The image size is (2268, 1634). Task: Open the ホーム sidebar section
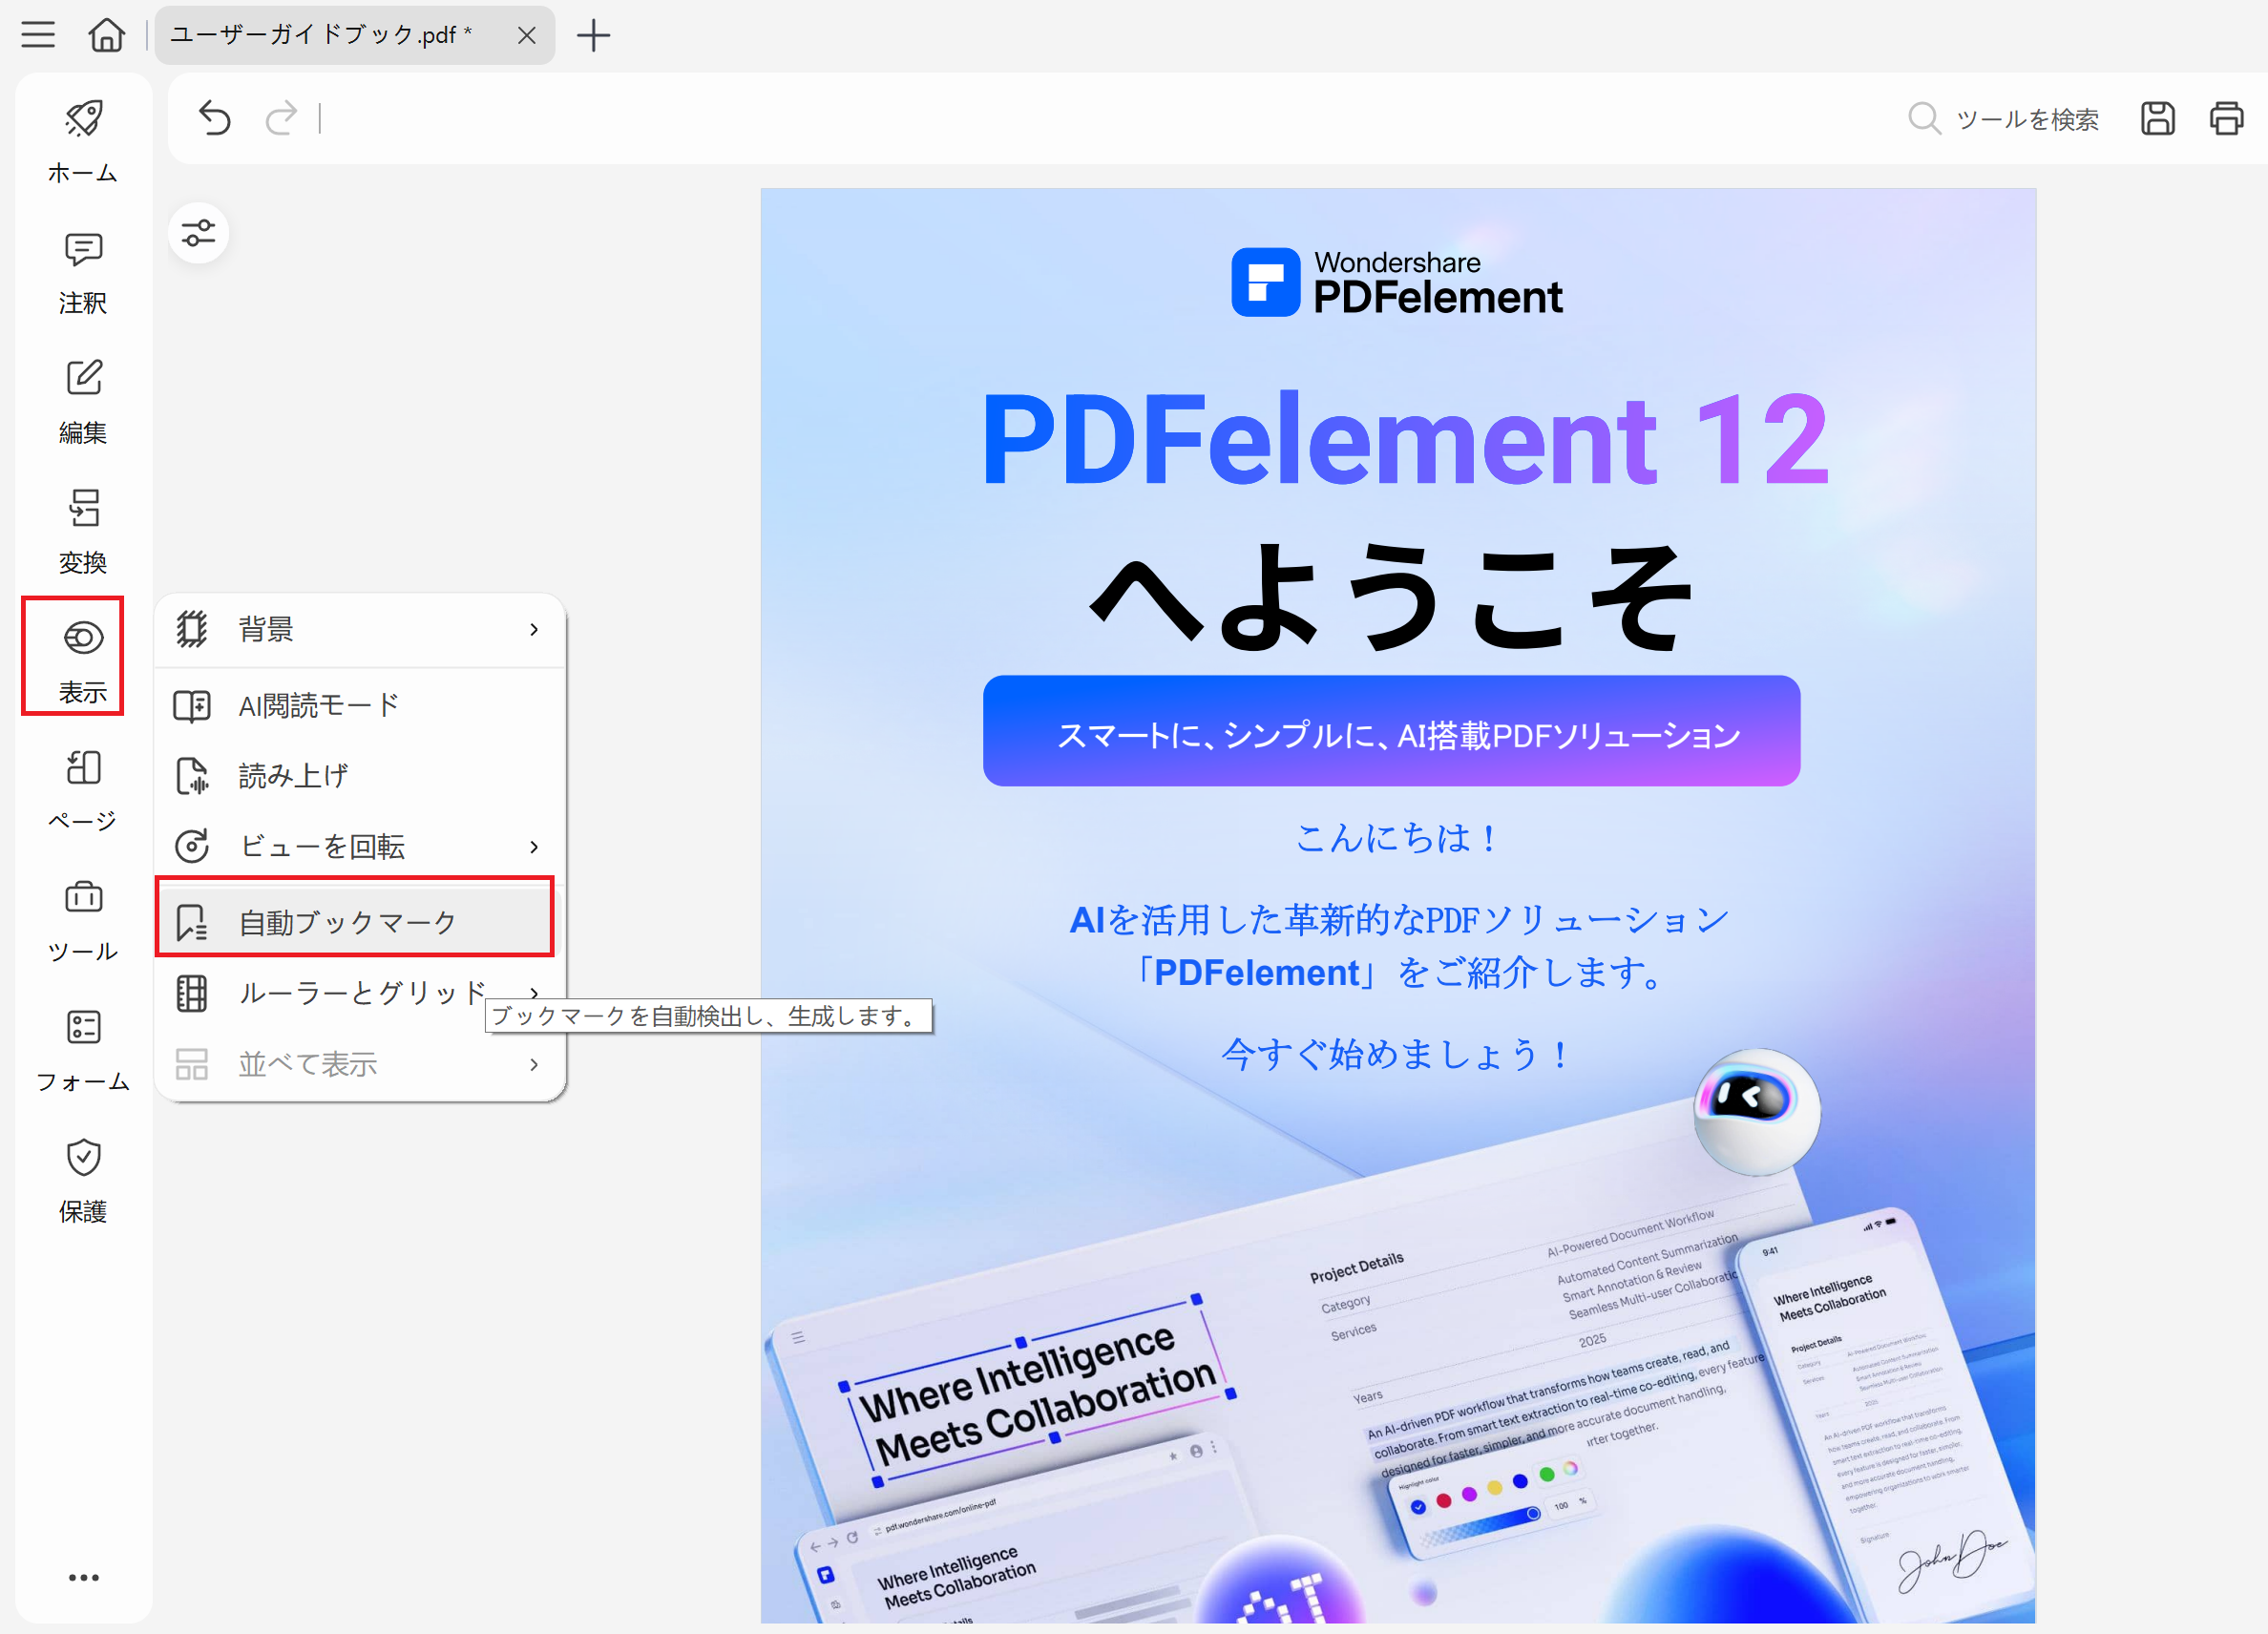point(83,141)
